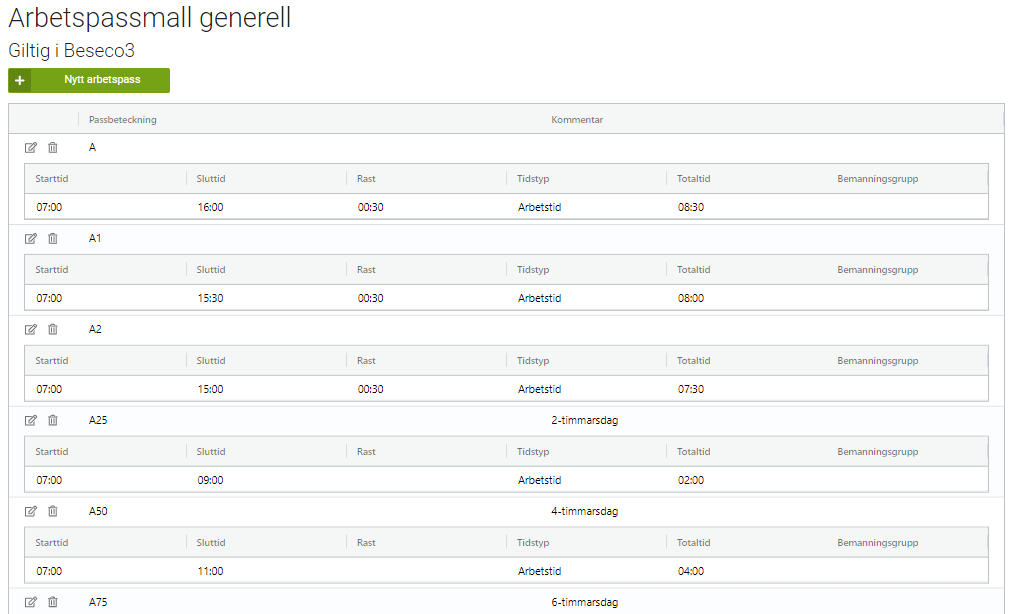Click the Totaltid 08:00 cell for A1
This screenshot has width=1013, height=614.
[691, 299]
